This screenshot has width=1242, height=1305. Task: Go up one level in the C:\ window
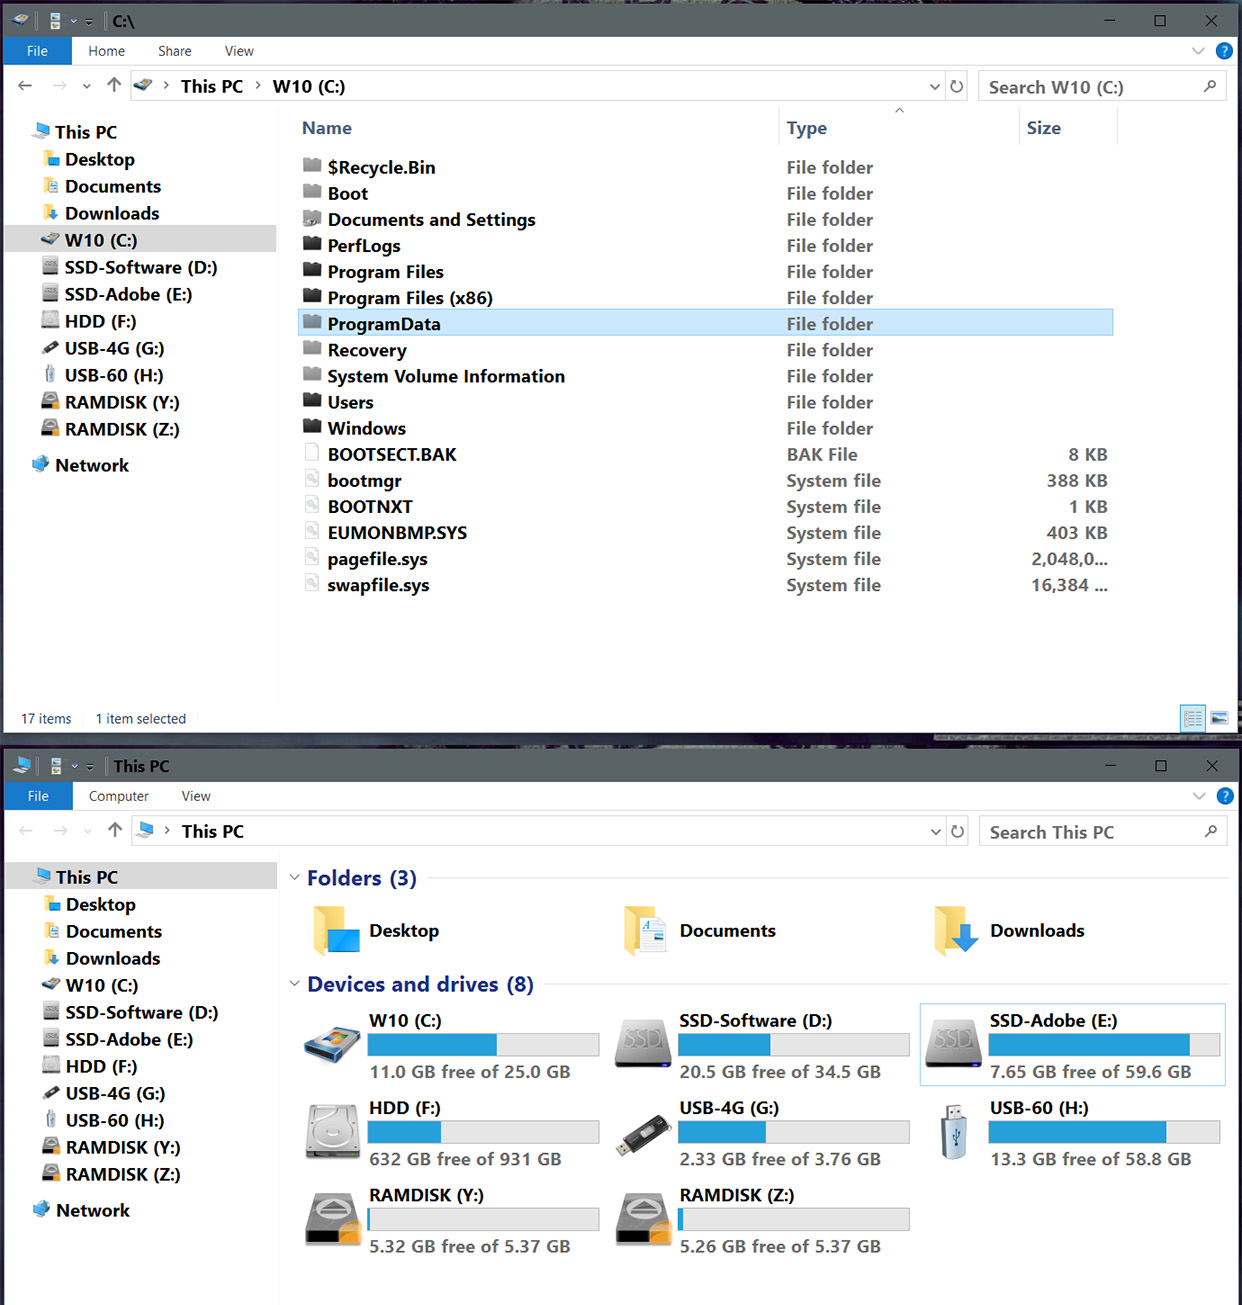tap(114, 86)
